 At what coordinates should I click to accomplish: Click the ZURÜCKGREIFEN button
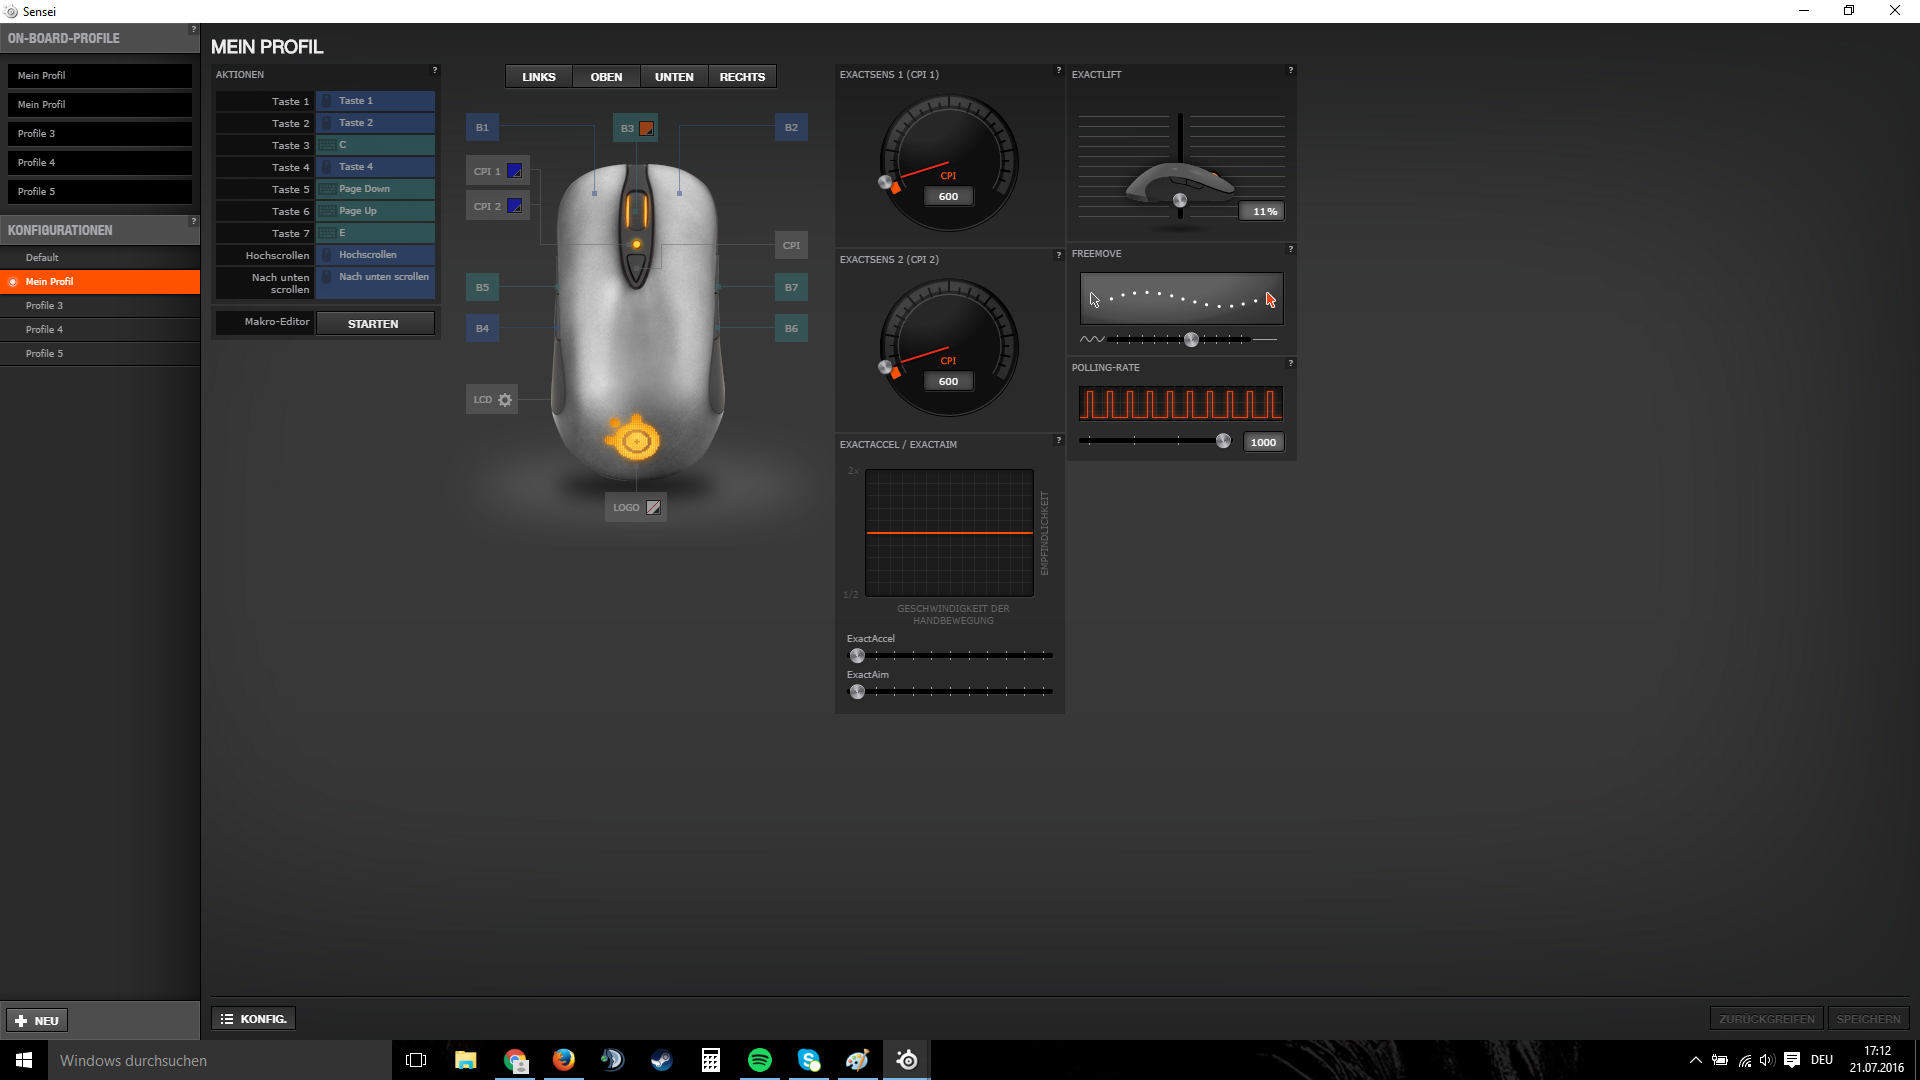1766,1019
